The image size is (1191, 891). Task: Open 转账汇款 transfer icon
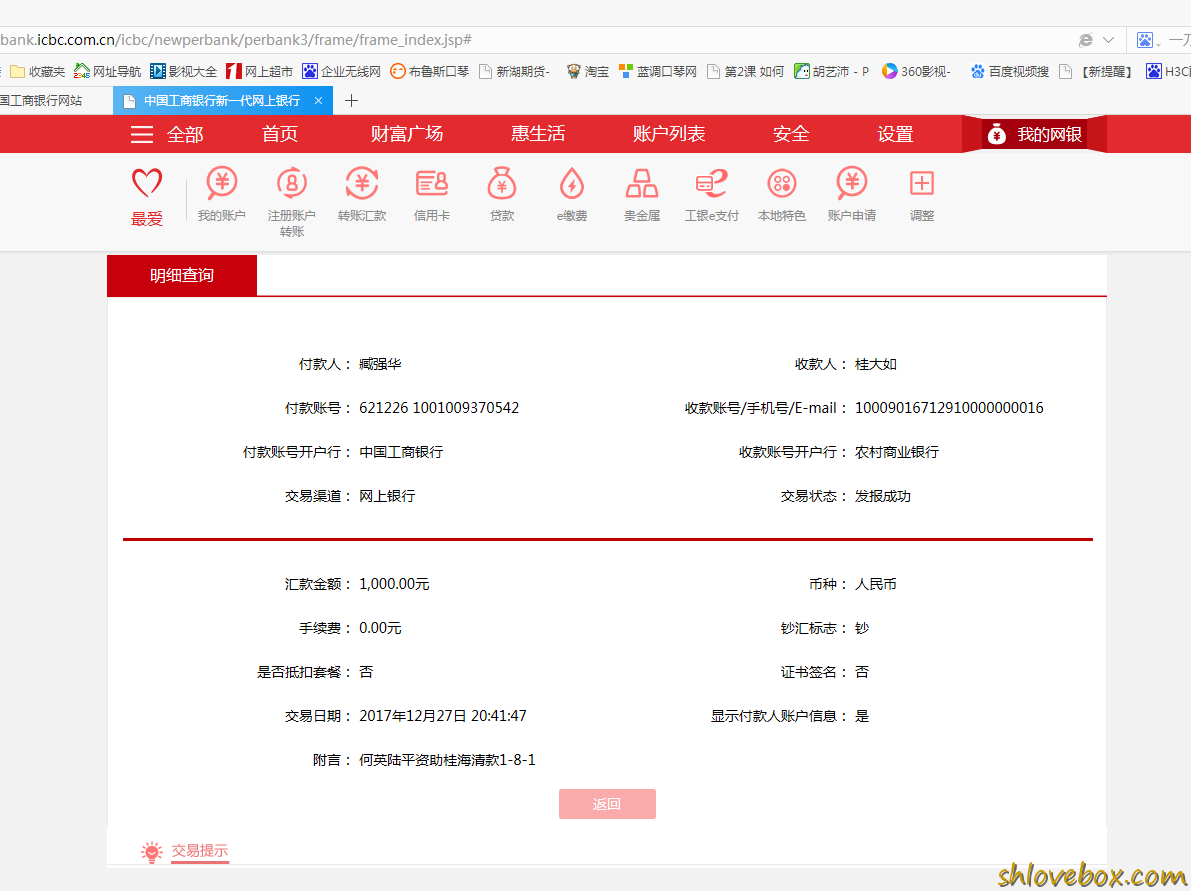coord(362,183)
